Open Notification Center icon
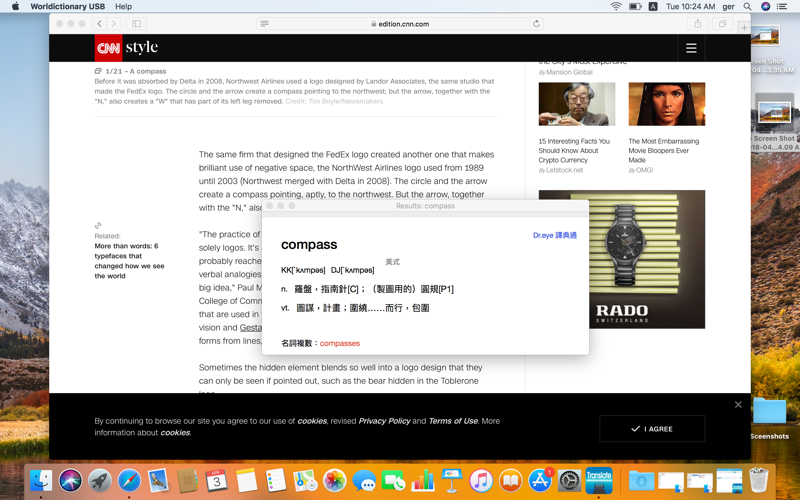The width and height of the screenshot is (800, 500). (x=782, y=6)
